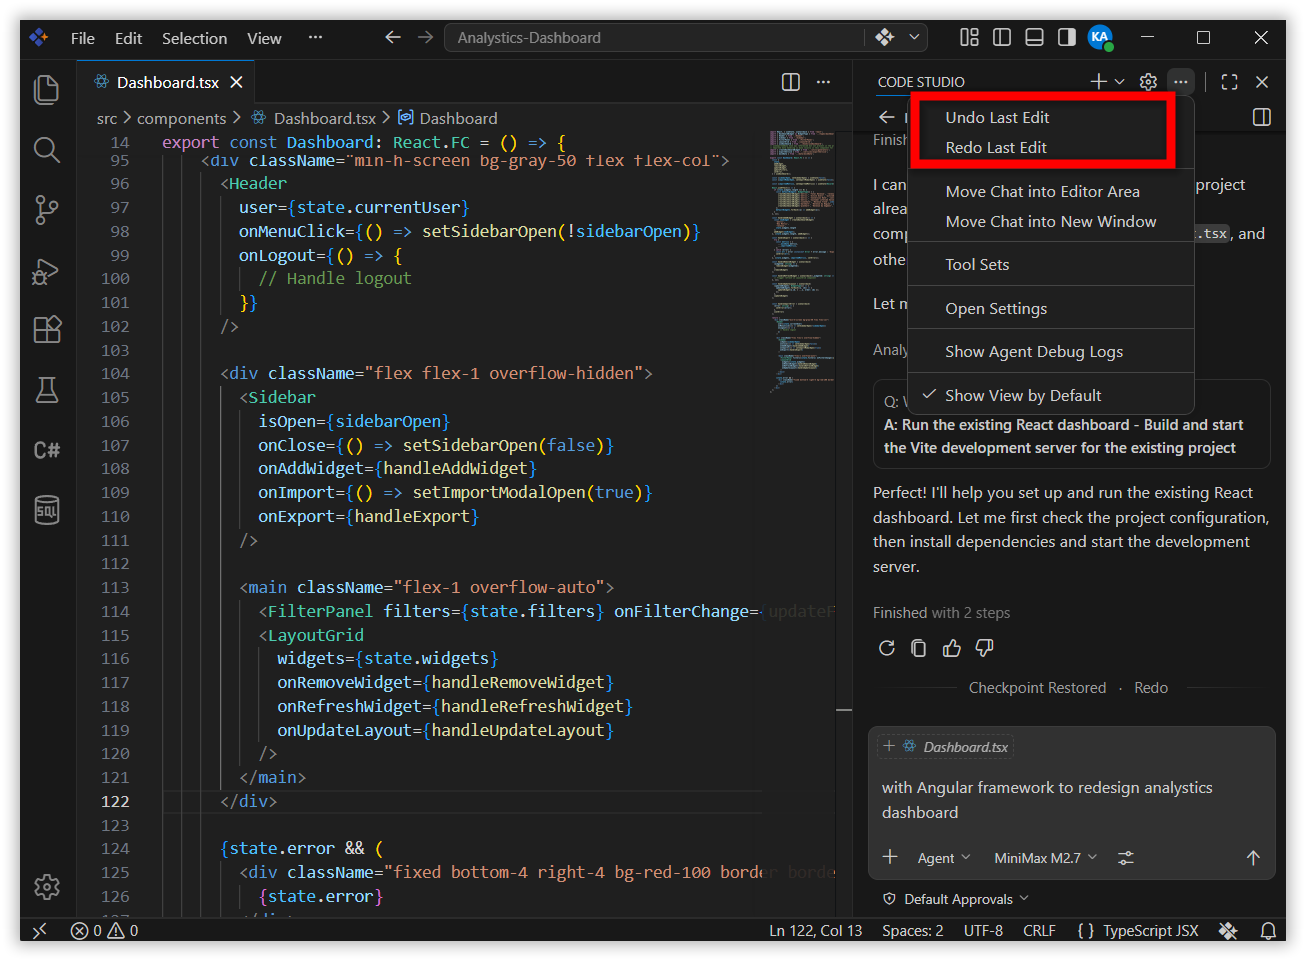Open Code Studio chat settings gear
The height and width of the screenshot is (961, 1306).
tap(1148, 82)
